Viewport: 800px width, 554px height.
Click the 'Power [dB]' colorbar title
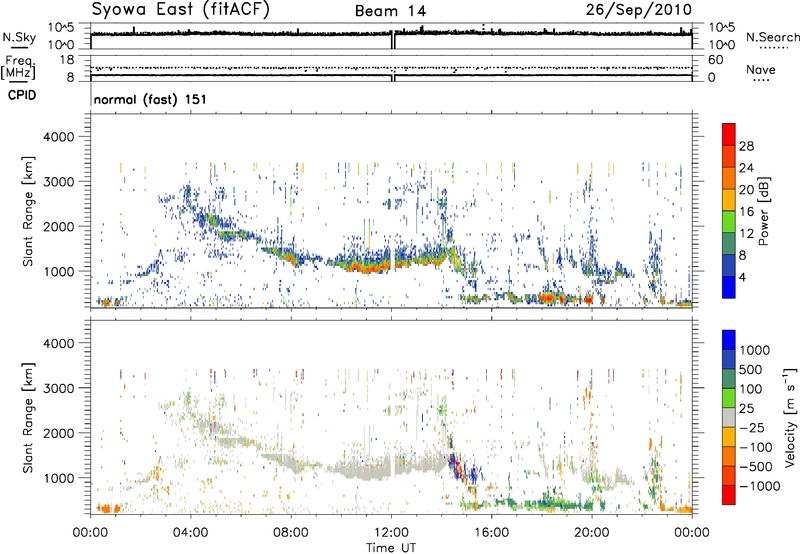[x=764, y=211]
